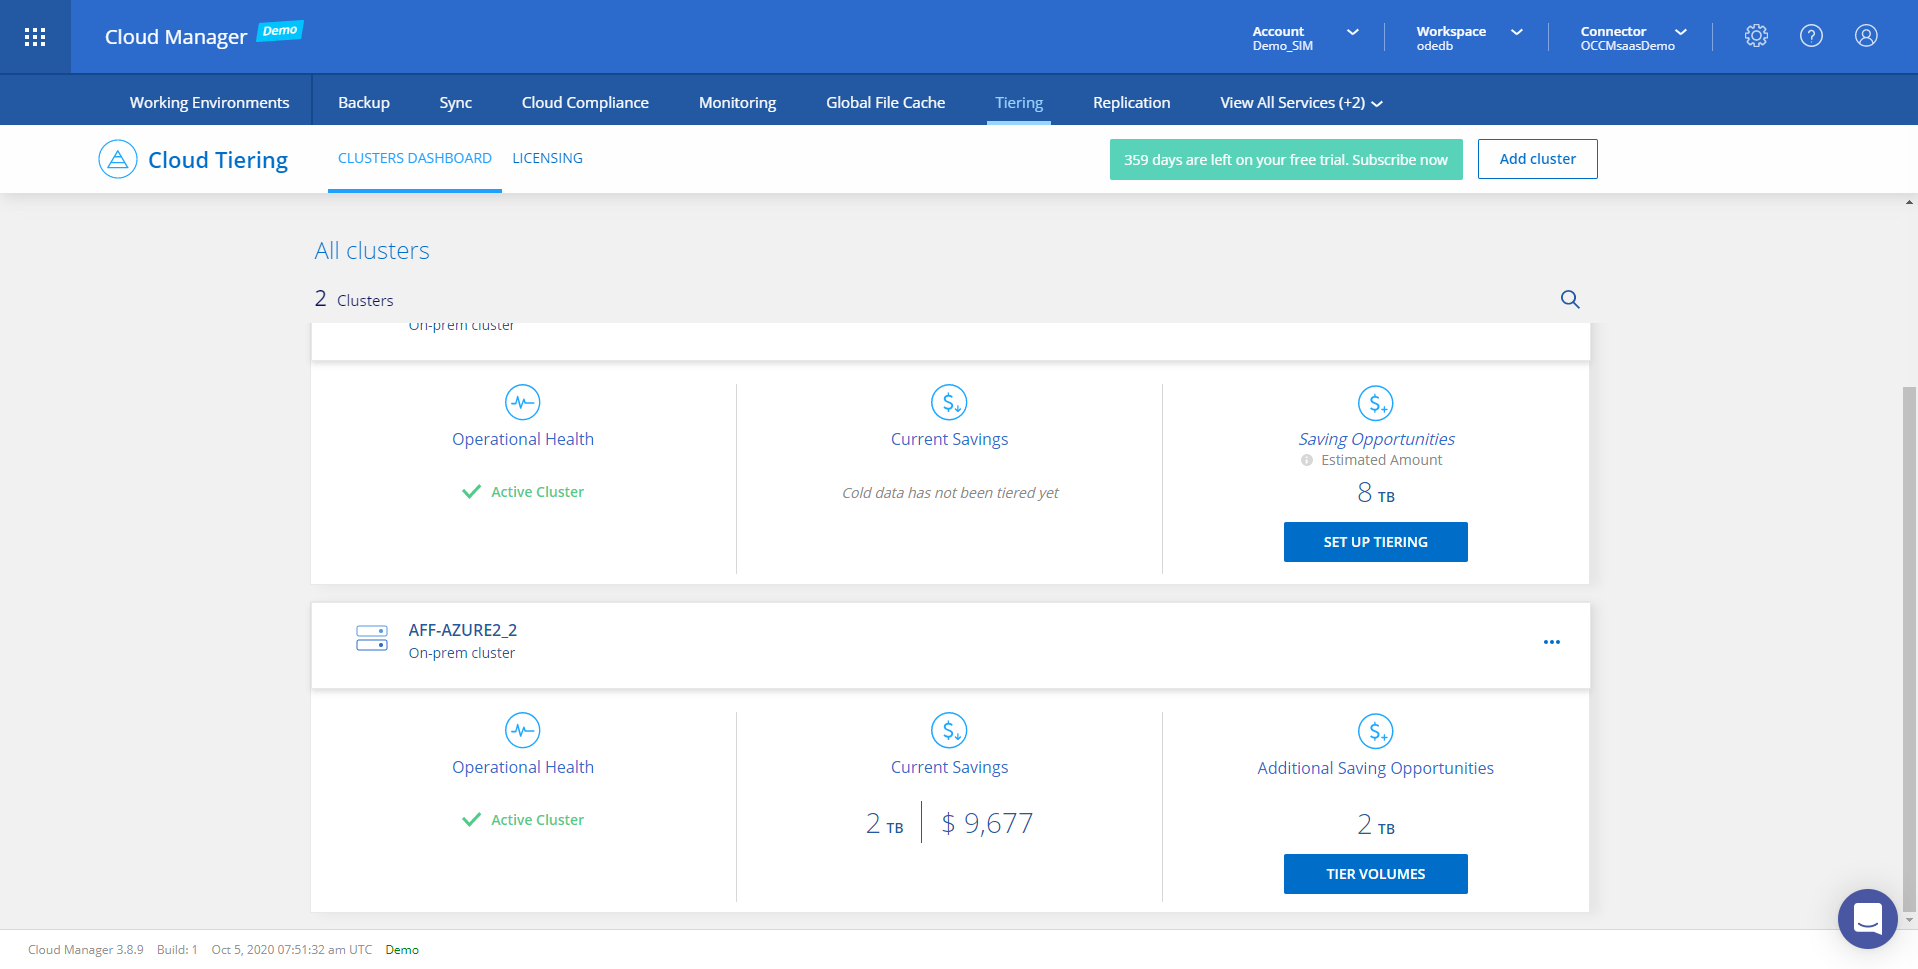Viewport: 1918px width, 969px height.
Task: Open the settings gear icon
Action: [1756, 36]
